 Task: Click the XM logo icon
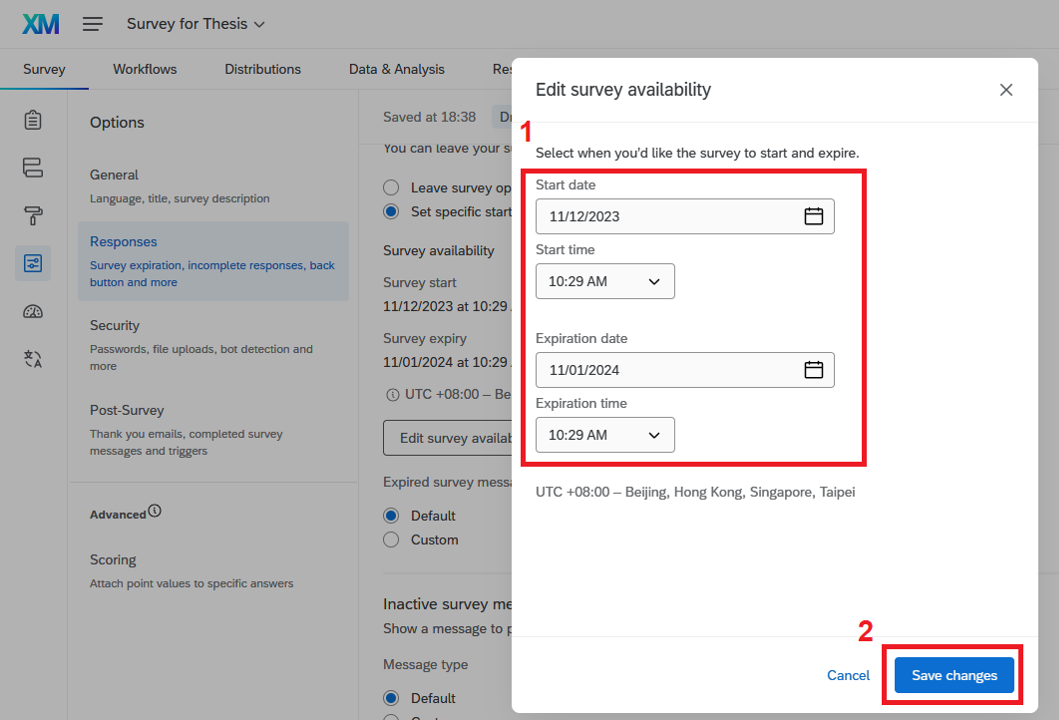tap(40, 24)
